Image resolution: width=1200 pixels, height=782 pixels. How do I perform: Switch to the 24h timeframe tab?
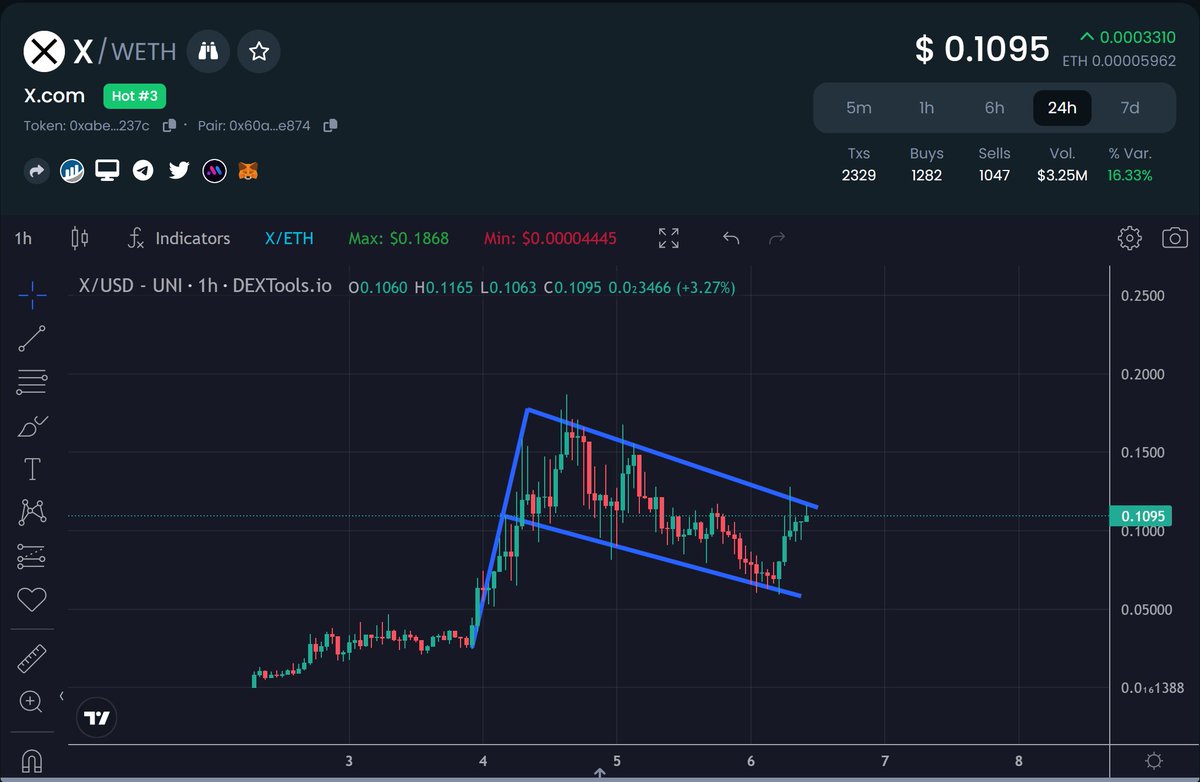[x=1062, y=108]
